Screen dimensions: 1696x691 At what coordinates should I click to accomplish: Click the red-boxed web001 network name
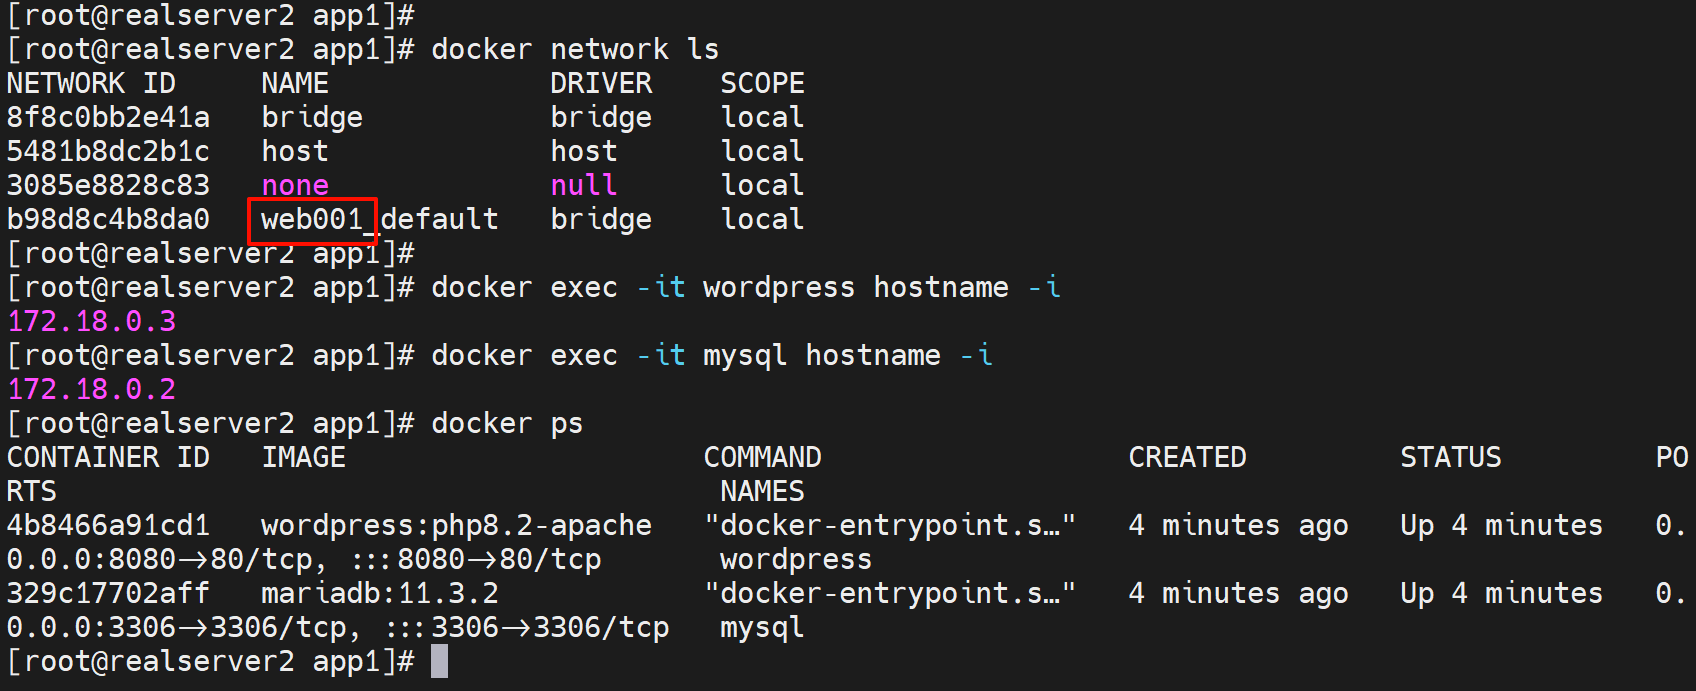[x=312, y=220]
